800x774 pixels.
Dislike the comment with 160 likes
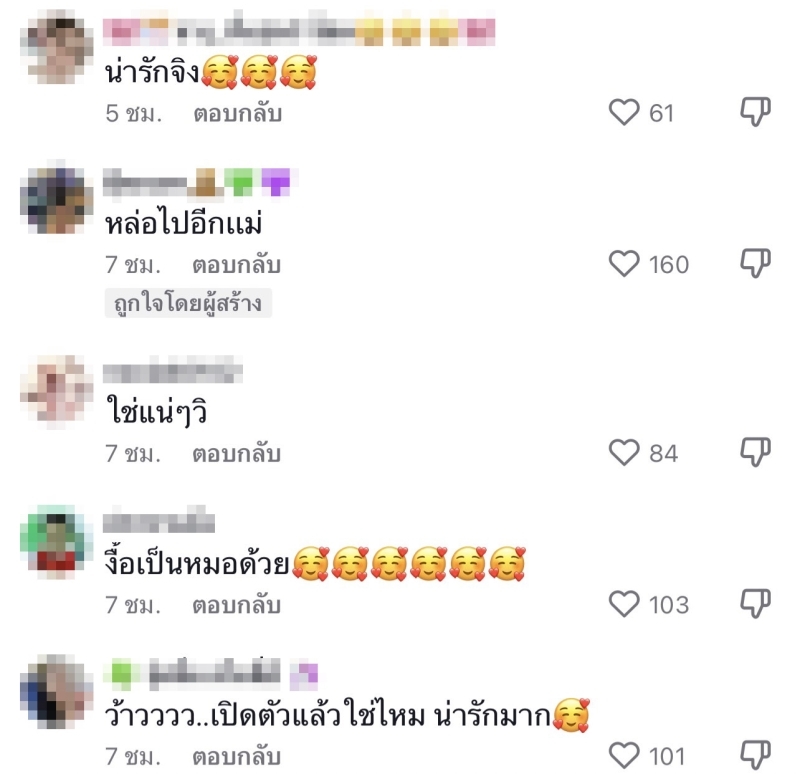pyautogui.click(x=755, y=263)
